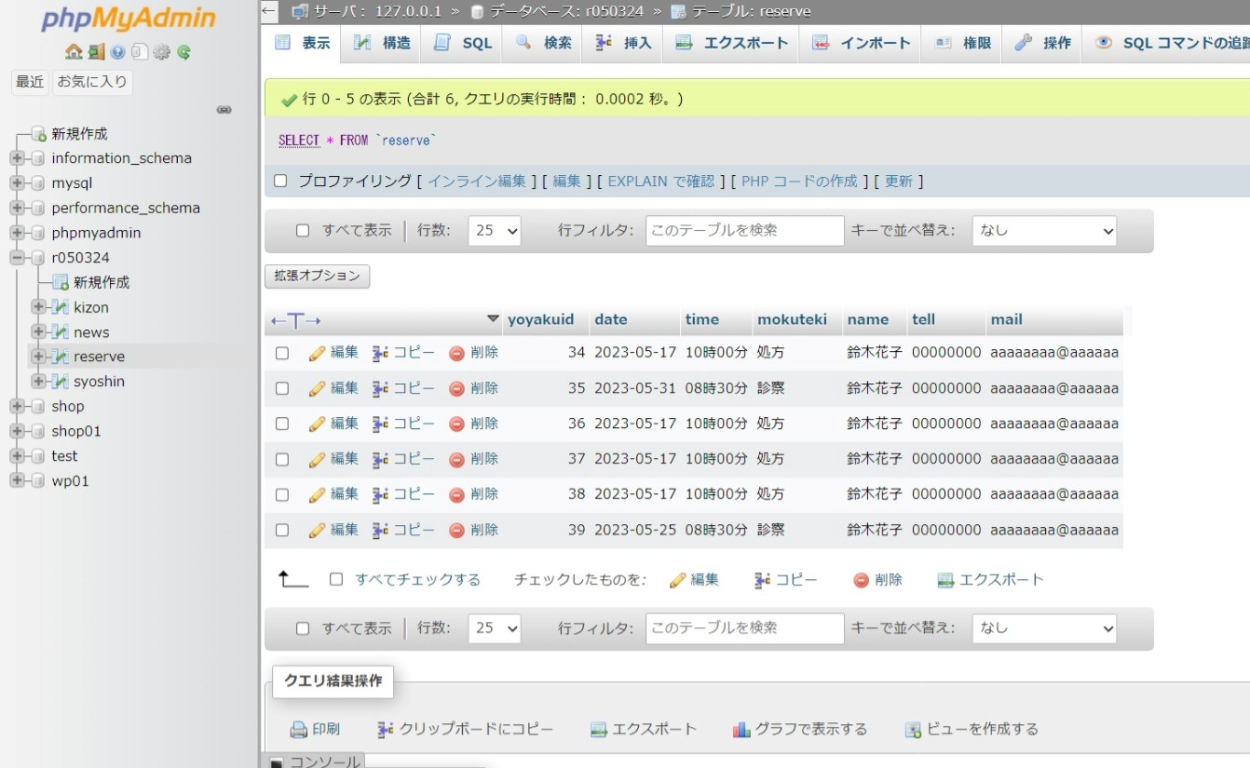
Task: Click the red delete icon for yoyakuid 39
Action: pos(457,530)
